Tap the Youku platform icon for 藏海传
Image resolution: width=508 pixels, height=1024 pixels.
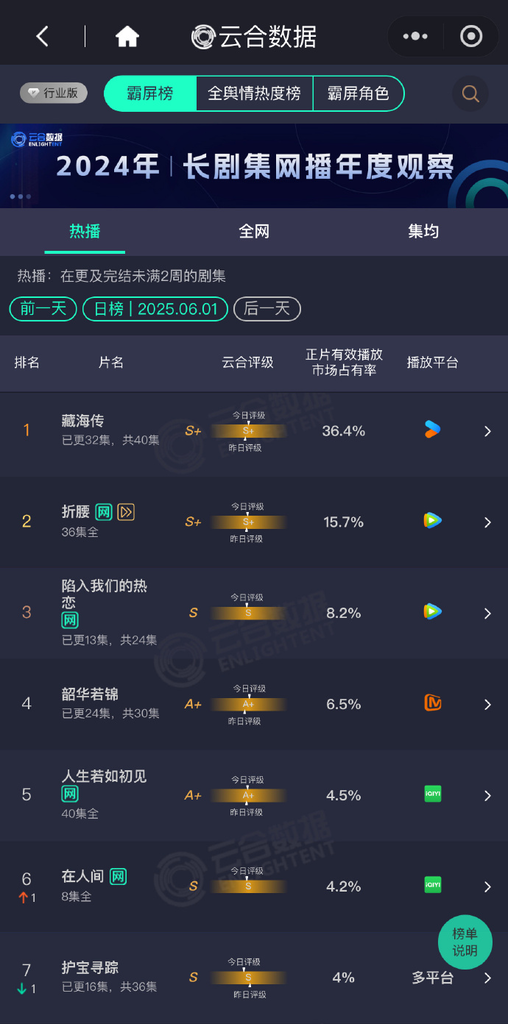[x=432, y=430]
